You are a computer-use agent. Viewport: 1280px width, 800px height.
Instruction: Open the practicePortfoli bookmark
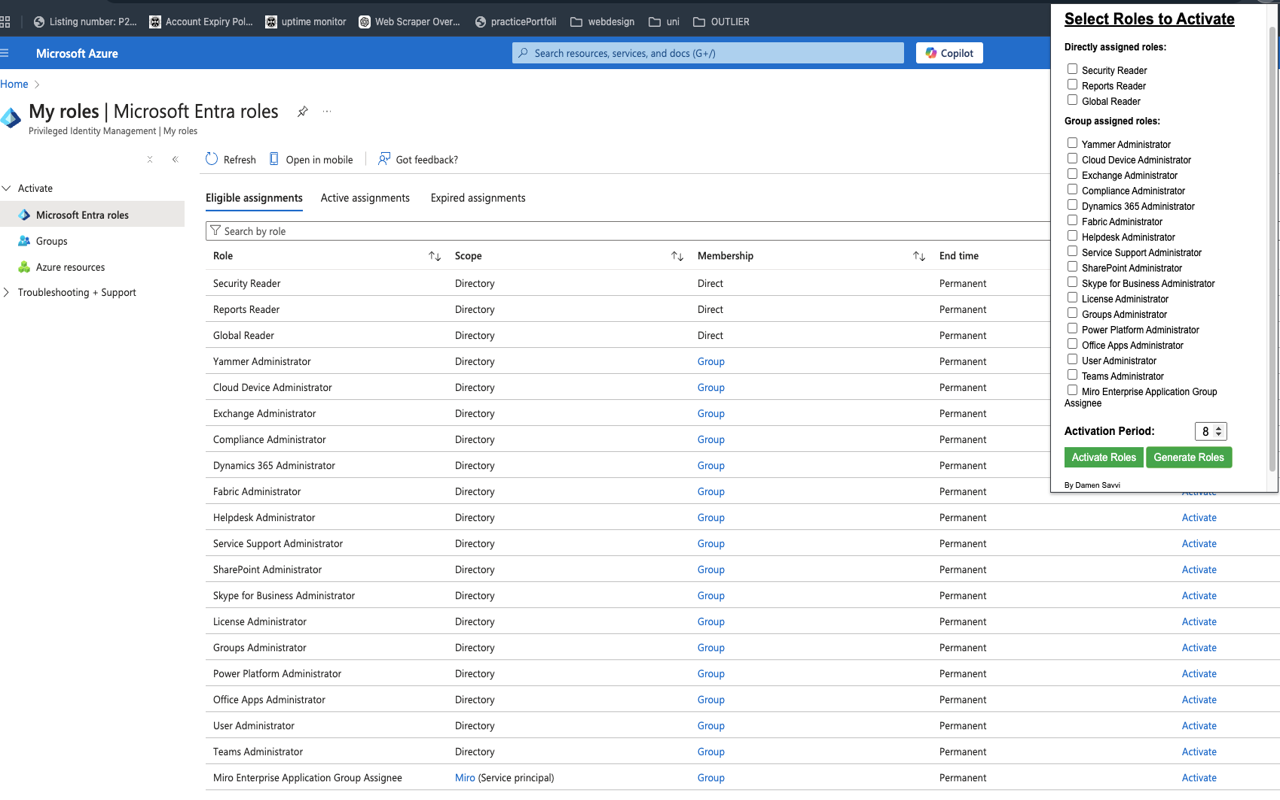click(515, 21)
